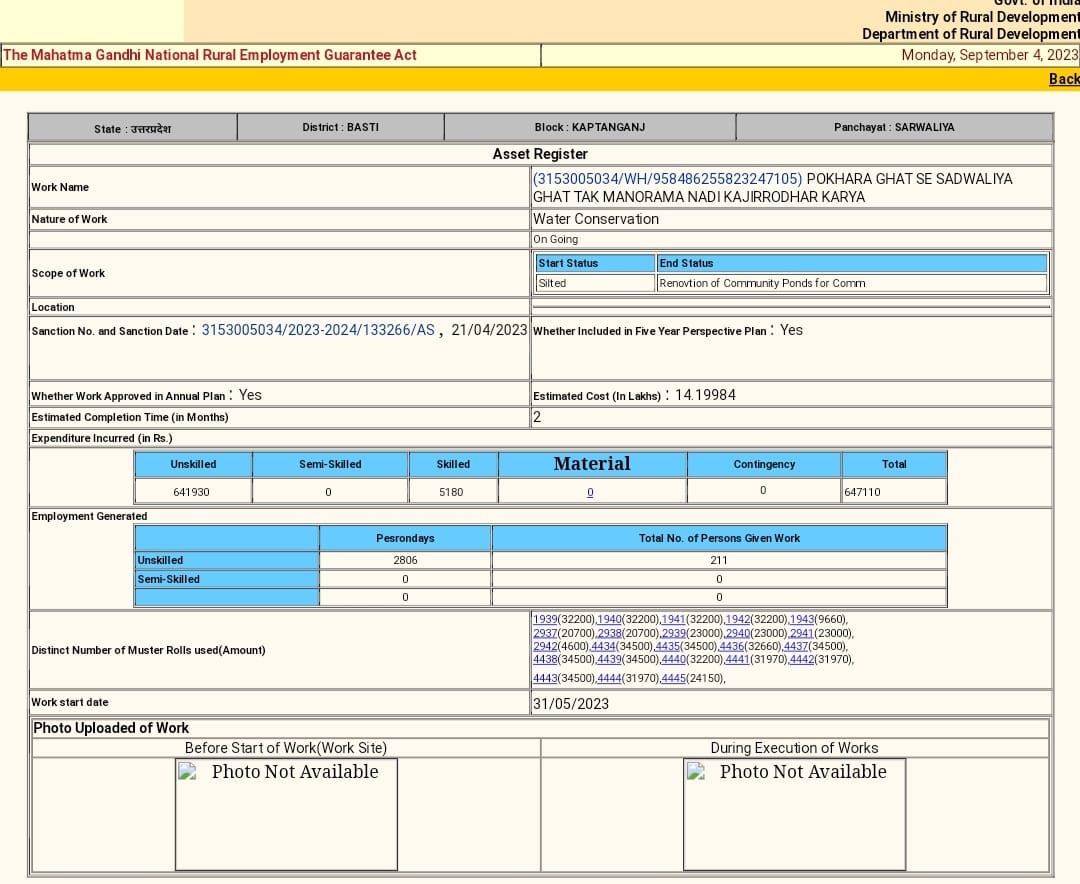Click the Before Start photo placeholder text
Screen dimensions: 1080x884
coord(295,772)
